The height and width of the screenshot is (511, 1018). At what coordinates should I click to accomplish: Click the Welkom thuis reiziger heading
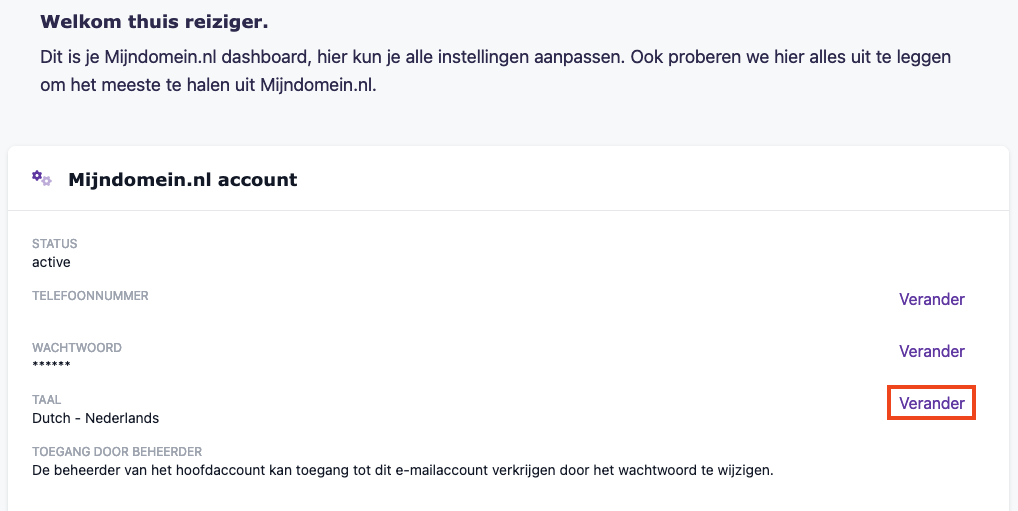pos(155,21)
